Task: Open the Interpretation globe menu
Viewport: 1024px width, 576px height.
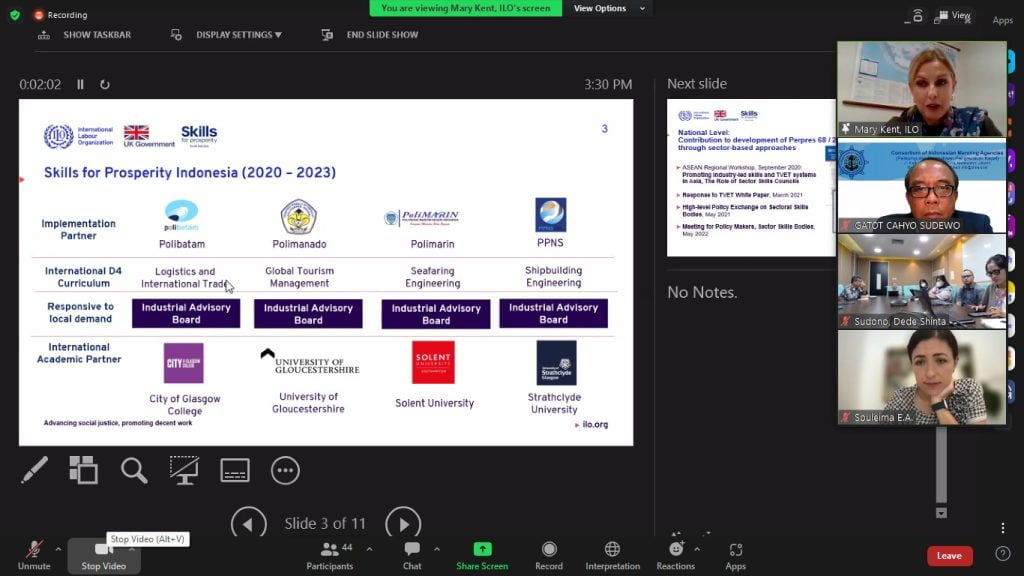Action: click(613, 556)
